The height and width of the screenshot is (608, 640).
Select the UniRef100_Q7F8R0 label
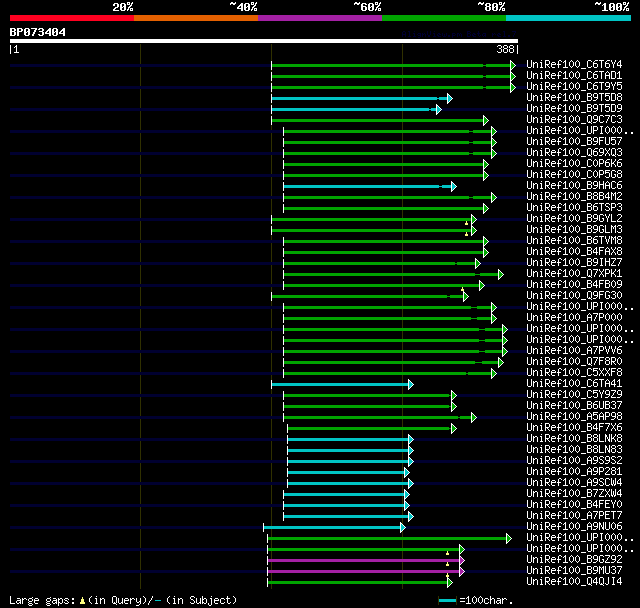574,362
